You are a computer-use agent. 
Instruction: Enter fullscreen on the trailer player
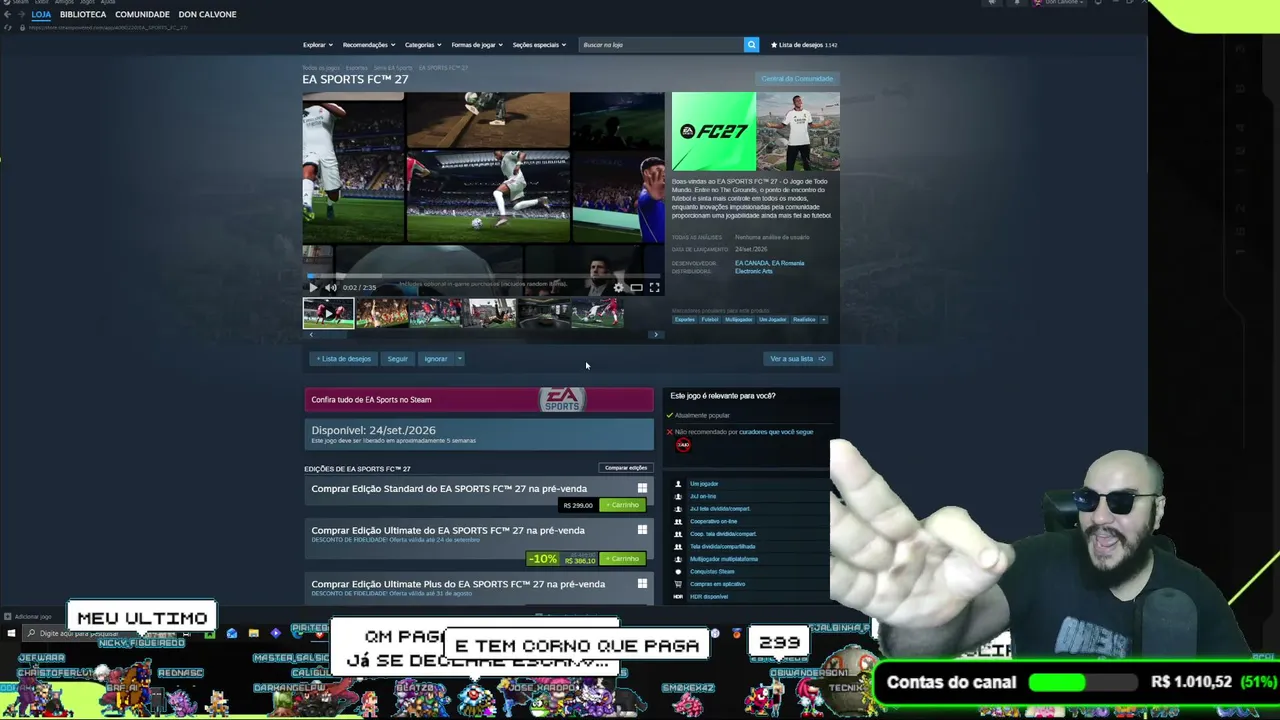[654, 288]
